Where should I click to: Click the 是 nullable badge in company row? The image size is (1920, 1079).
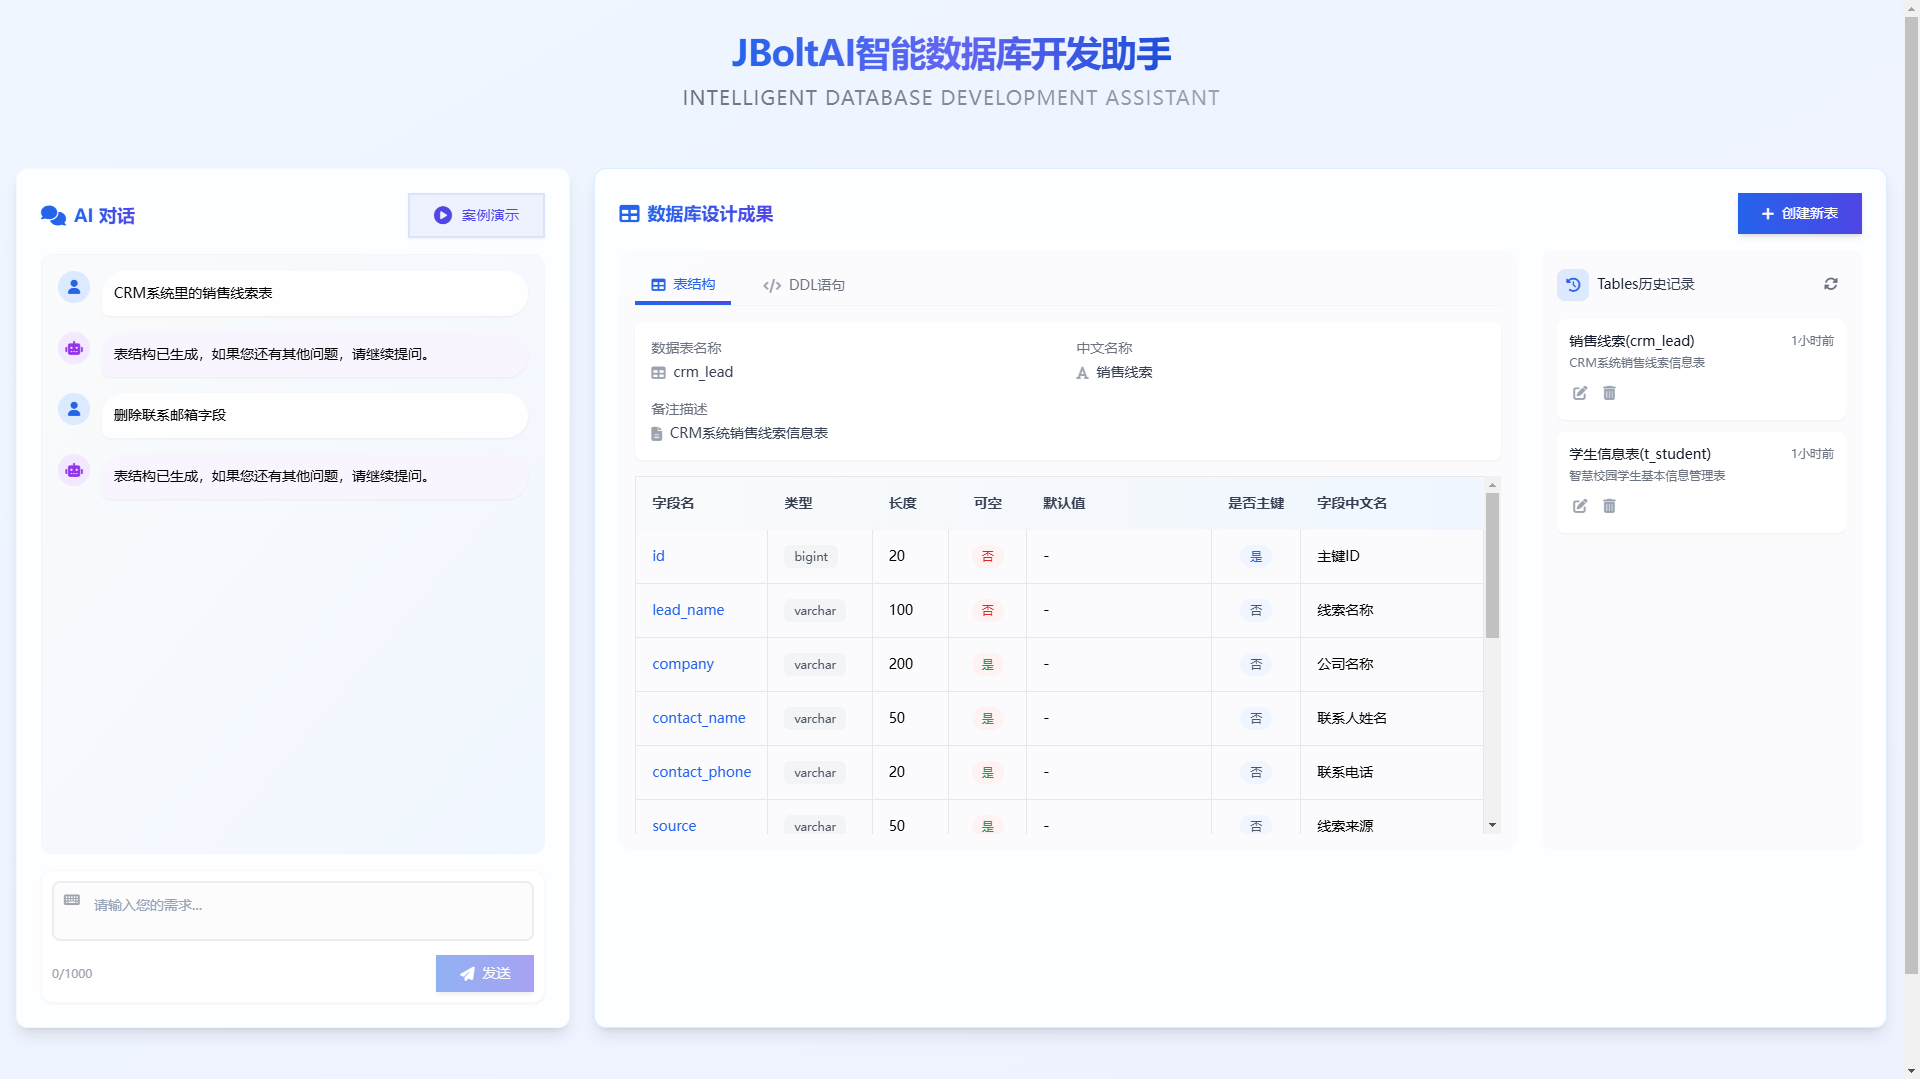click(987, 665)
